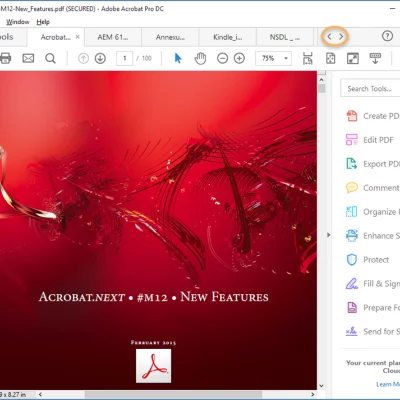Image resolution: width=400 pixels, height=400 pixels.
Task: Open the Fill & Sign tool
Action: [373, 284]
